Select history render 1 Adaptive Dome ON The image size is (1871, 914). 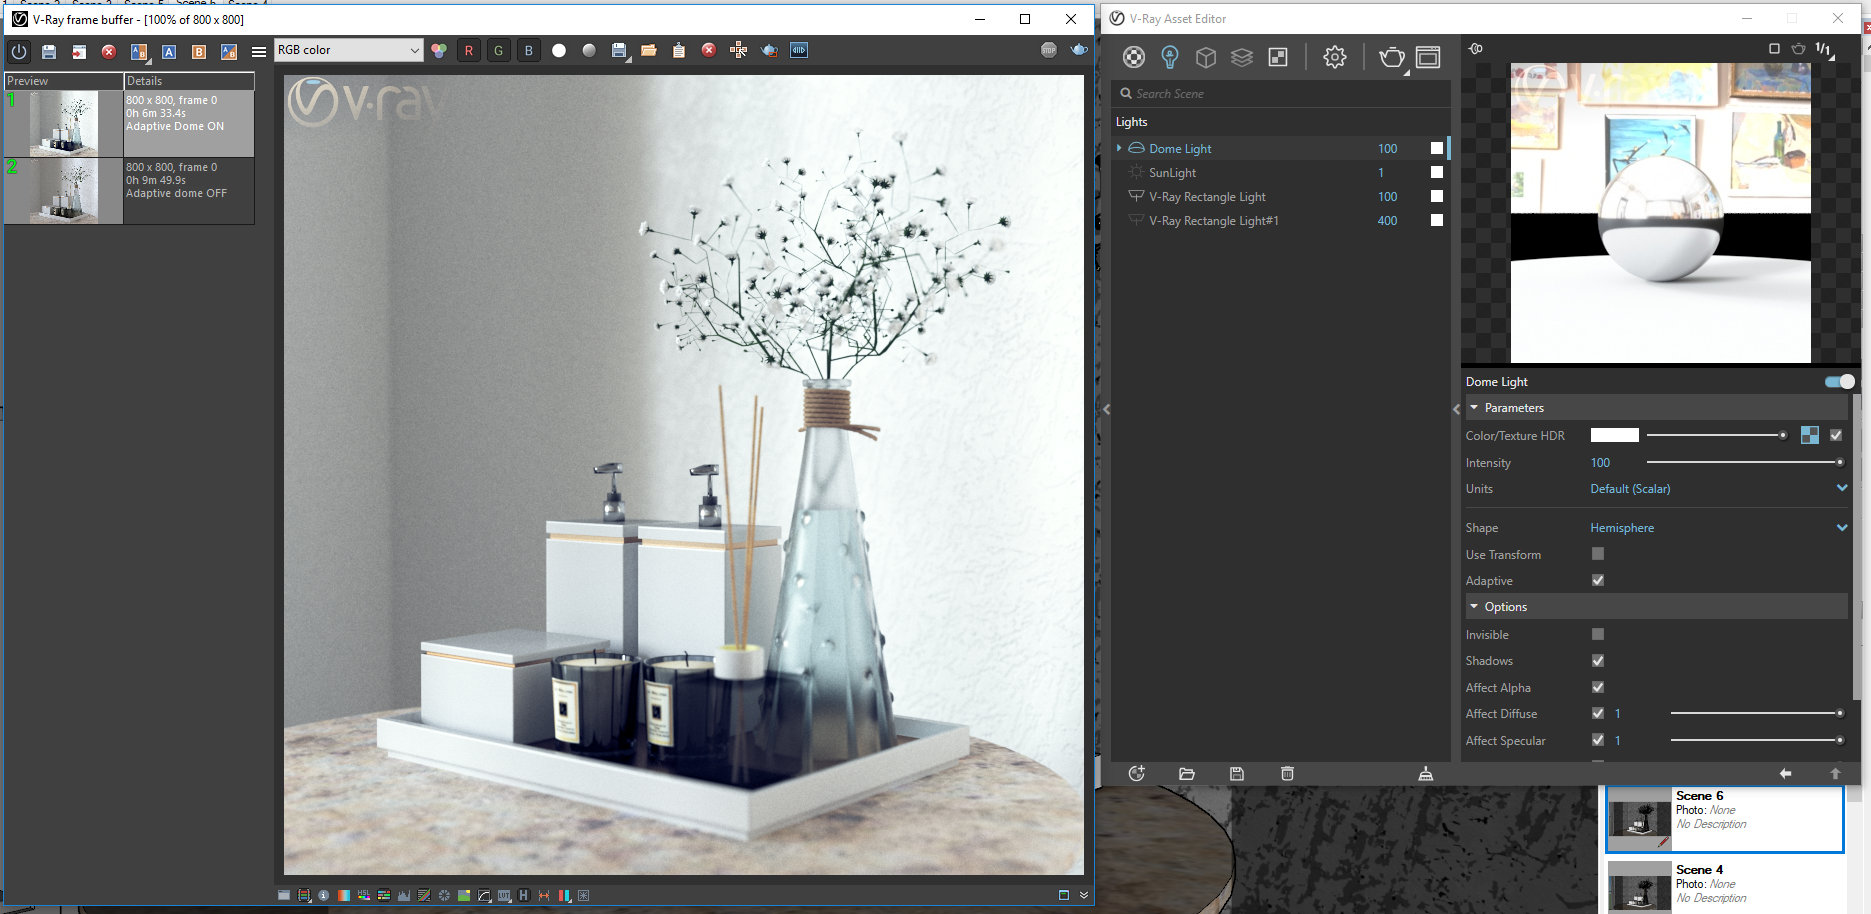[x=129, y=124]
